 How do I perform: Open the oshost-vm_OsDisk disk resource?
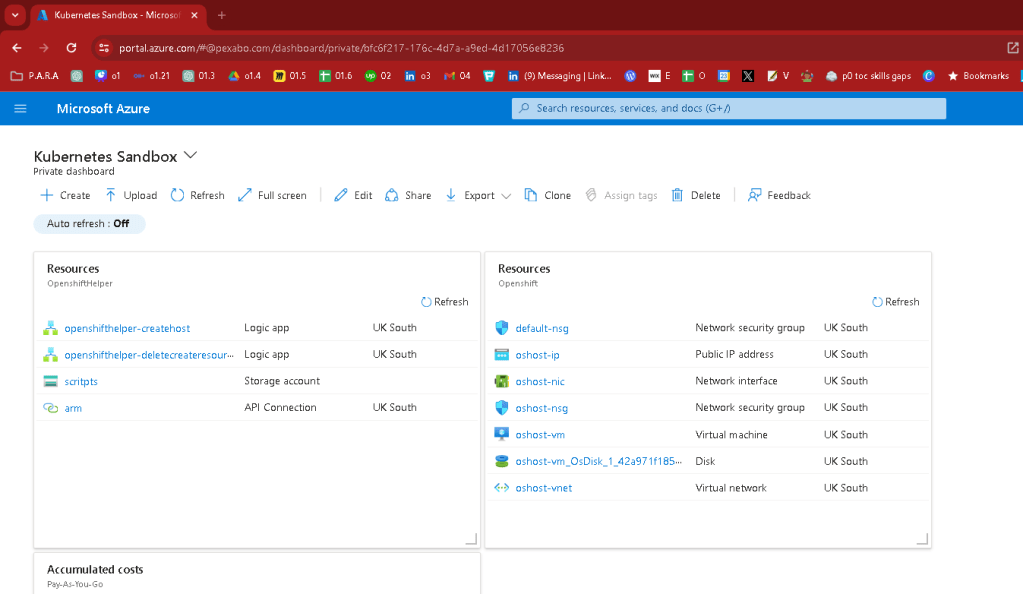(x=598, y=461)
